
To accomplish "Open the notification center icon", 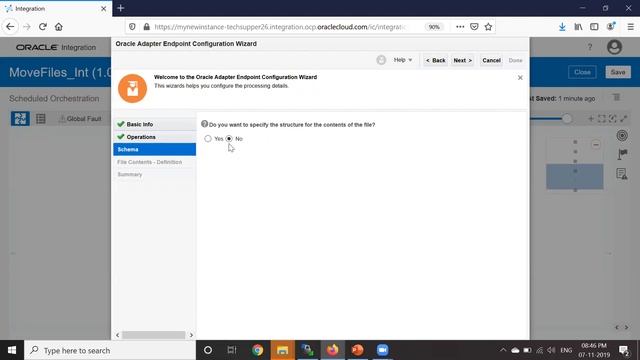I will point(624,350).
